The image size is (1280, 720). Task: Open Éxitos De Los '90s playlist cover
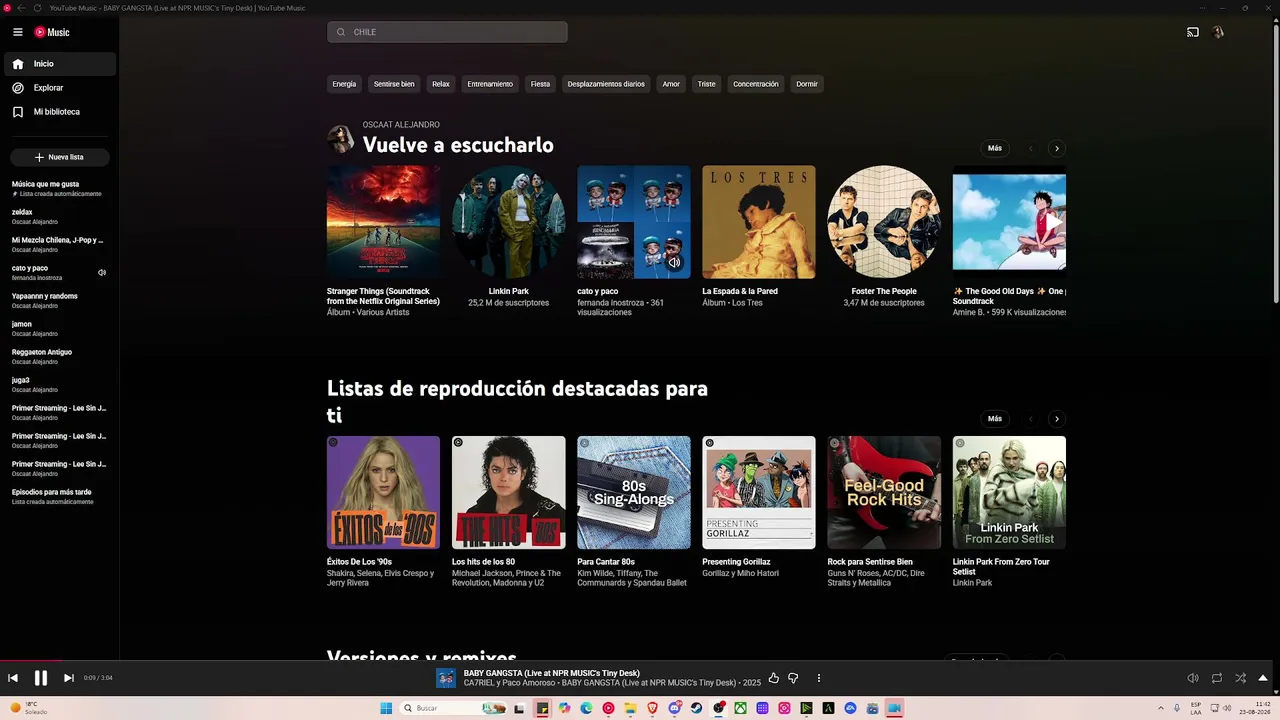383,492
